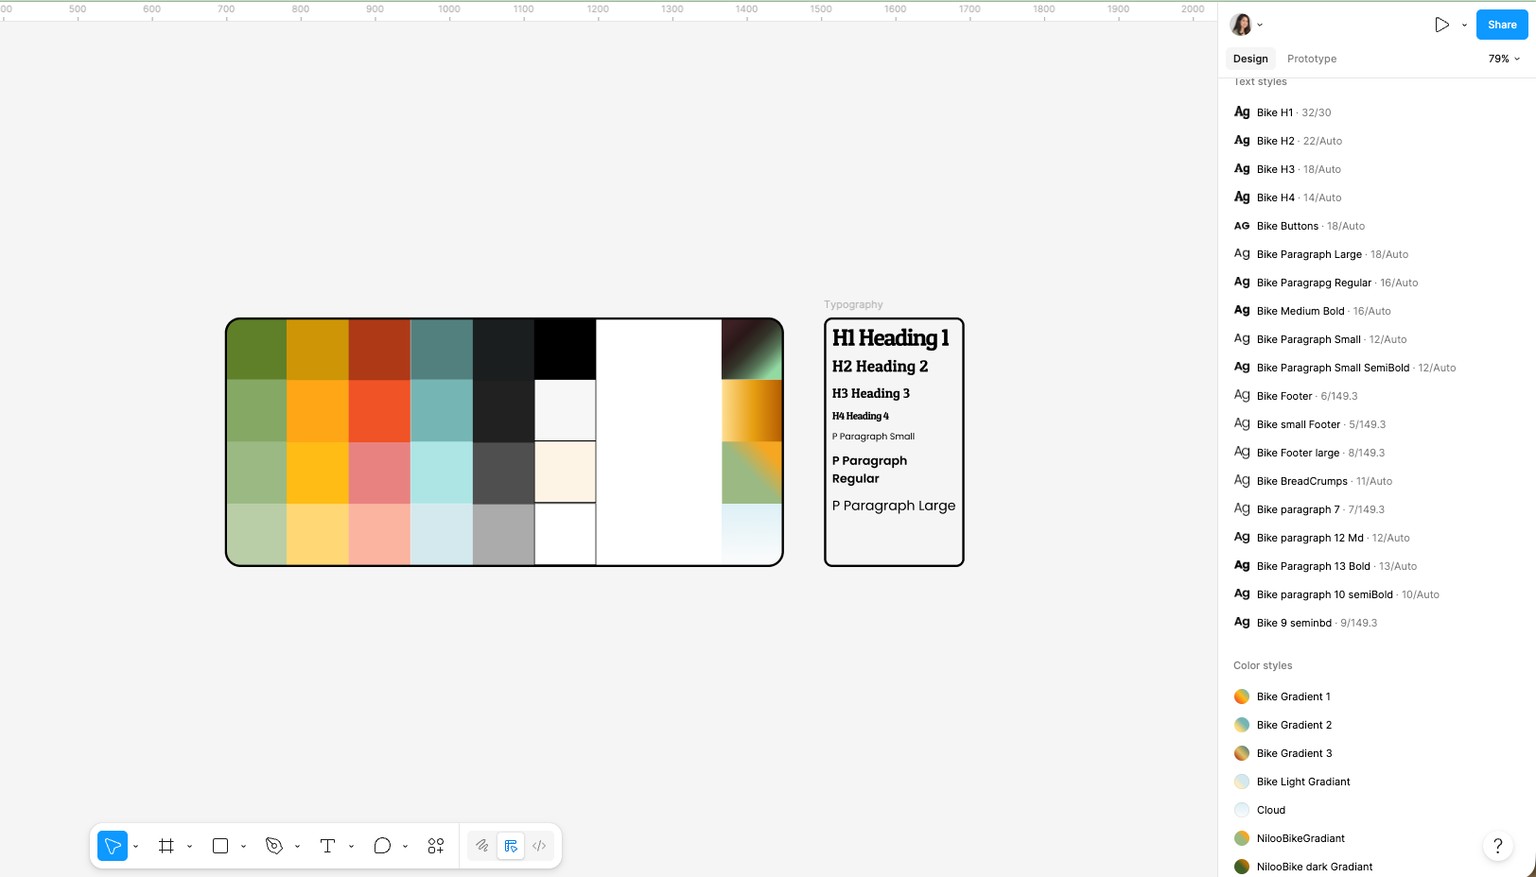The width and height of the screenshot is (1536, 877).
Task: Select the Comment tool
Action: [382, 846]
